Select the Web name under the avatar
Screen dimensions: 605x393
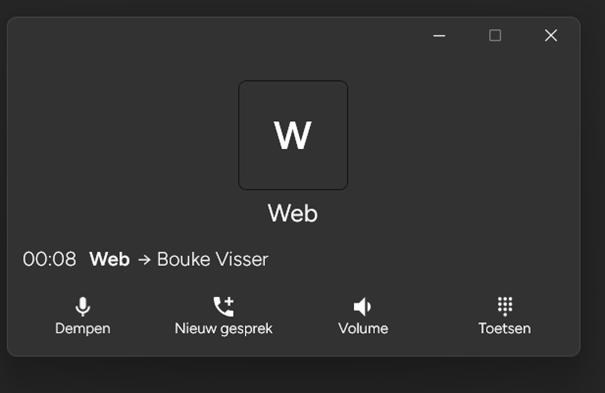(293, 213)
